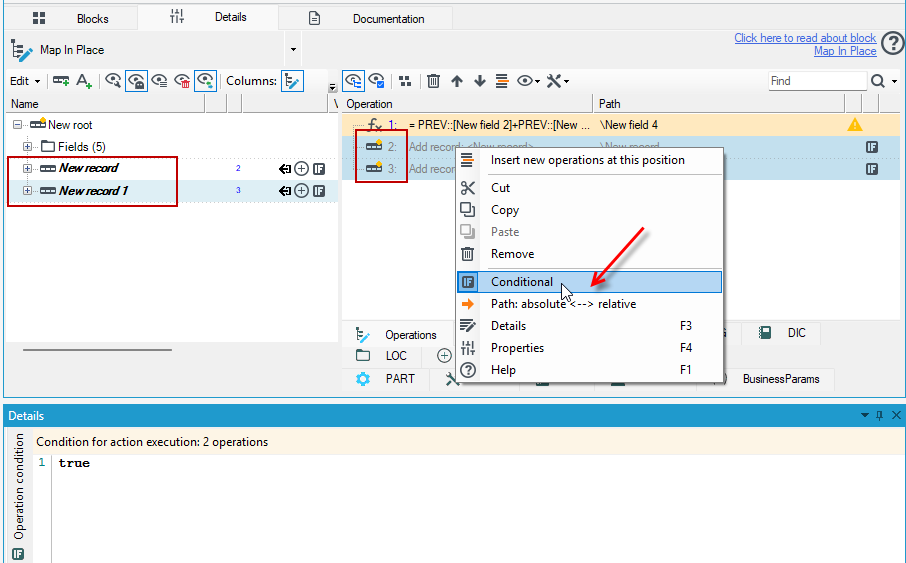Choose Cut from the context menu
Image resolution: width=906 pixels, height=563 pixels.
tap(589, 188)
